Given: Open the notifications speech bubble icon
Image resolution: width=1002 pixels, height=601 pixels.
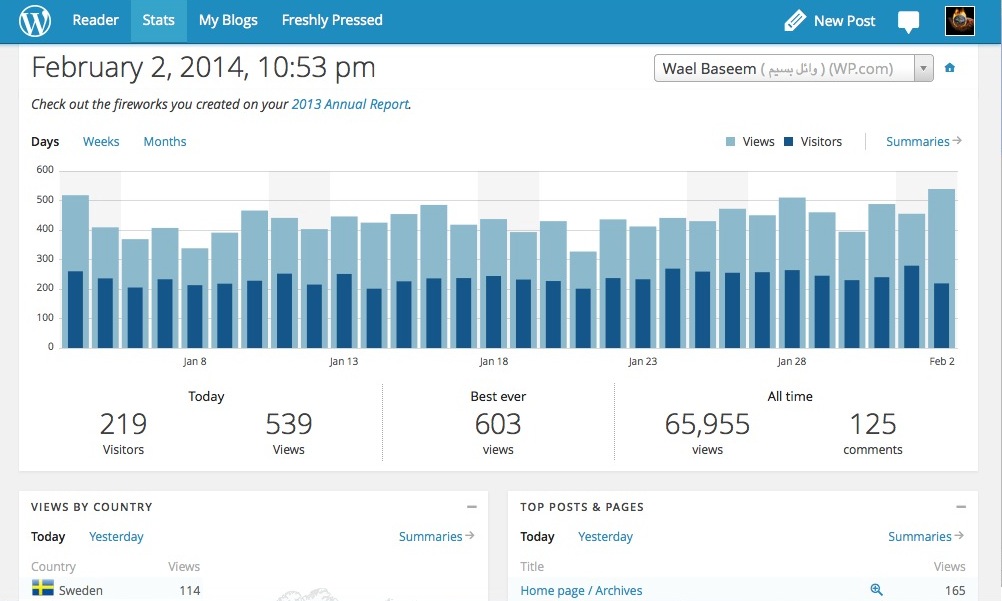Looking at the screenshot, I should coord(908,21).
